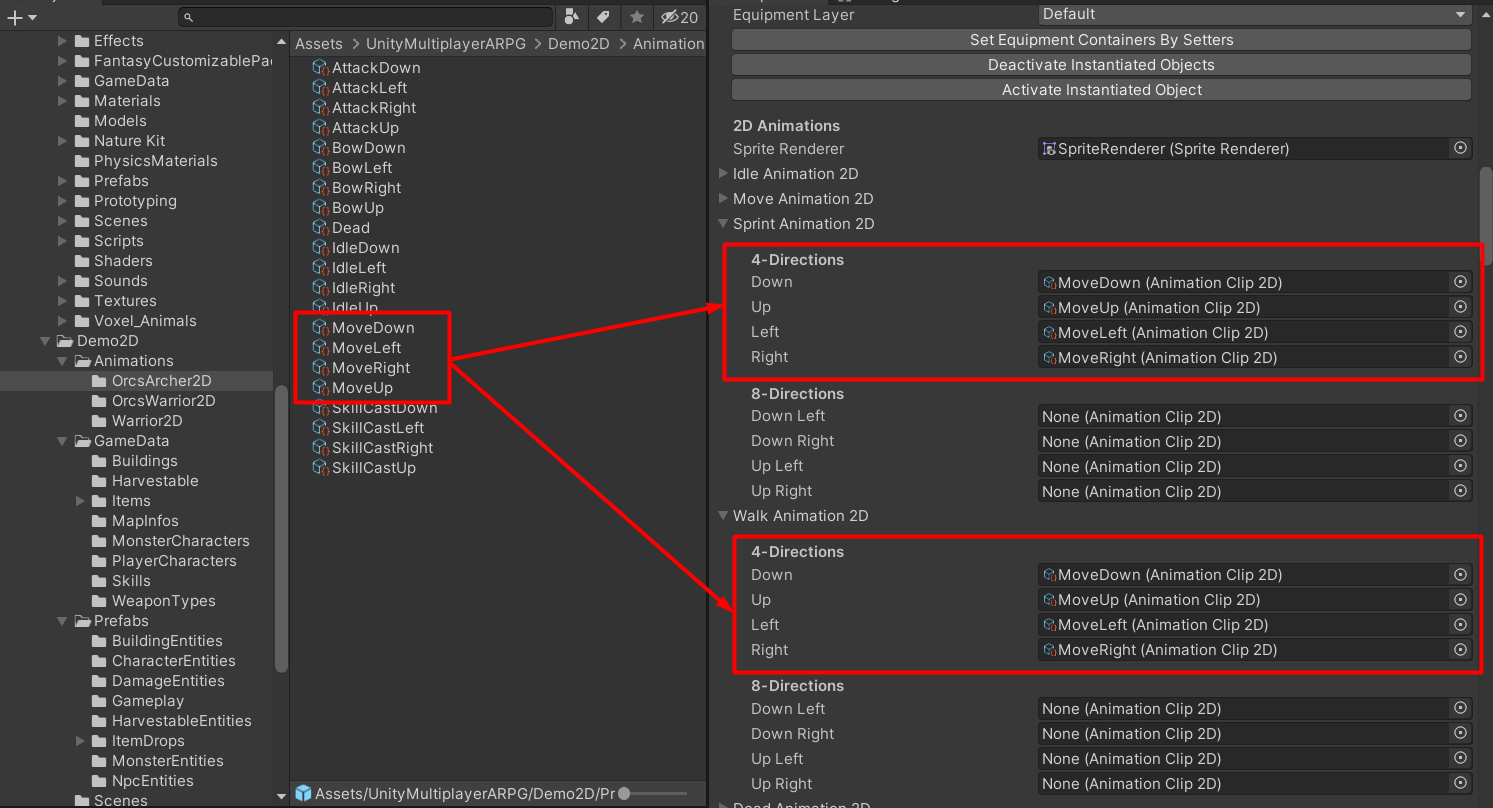Collapse the Sprint Animation 2D section

click(723, 224)
